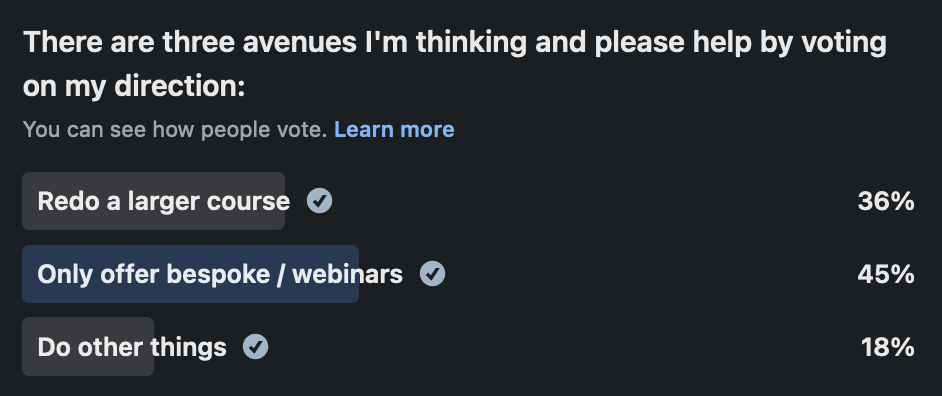Click the 18% result value
The width and height of the screenshot is (942, 396).
coord(888,347)
